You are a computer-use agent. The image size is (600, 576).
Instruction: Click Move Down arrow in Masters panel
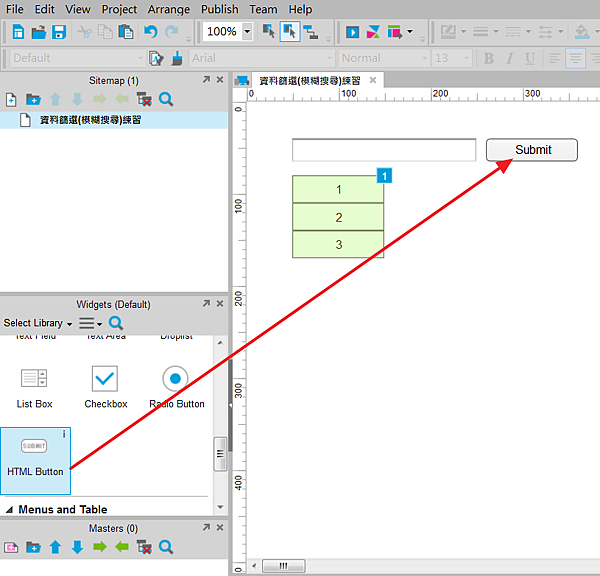[x=77, y=547]
